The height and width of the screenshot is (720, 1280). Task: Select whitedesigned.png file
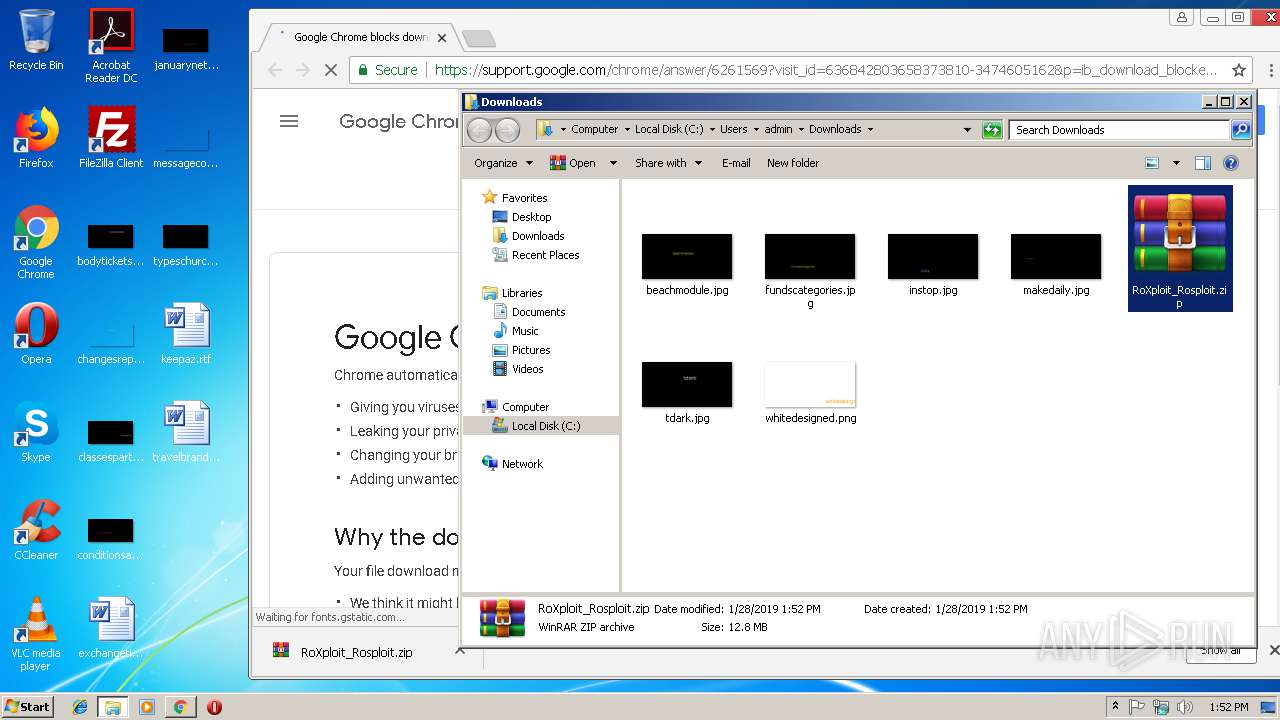click(810, 393)
